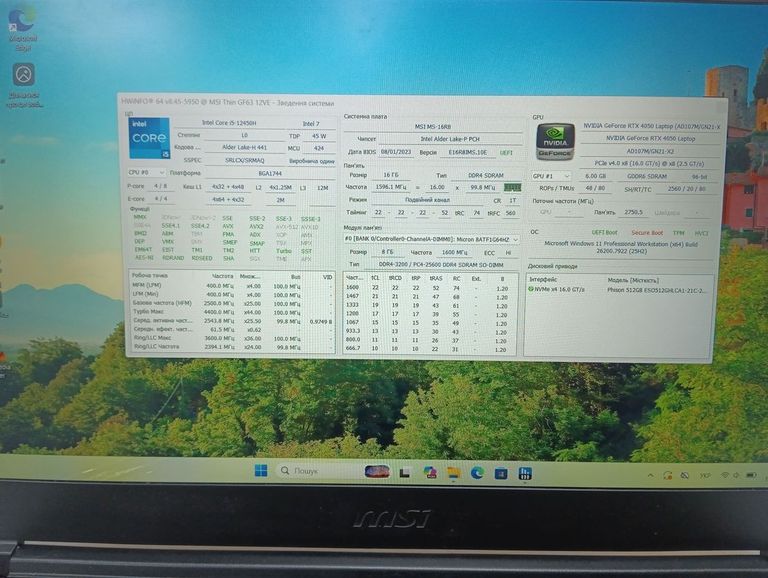Click the red Secure Boot indicator
Screen dimensions: 768x578
(647, 233)
